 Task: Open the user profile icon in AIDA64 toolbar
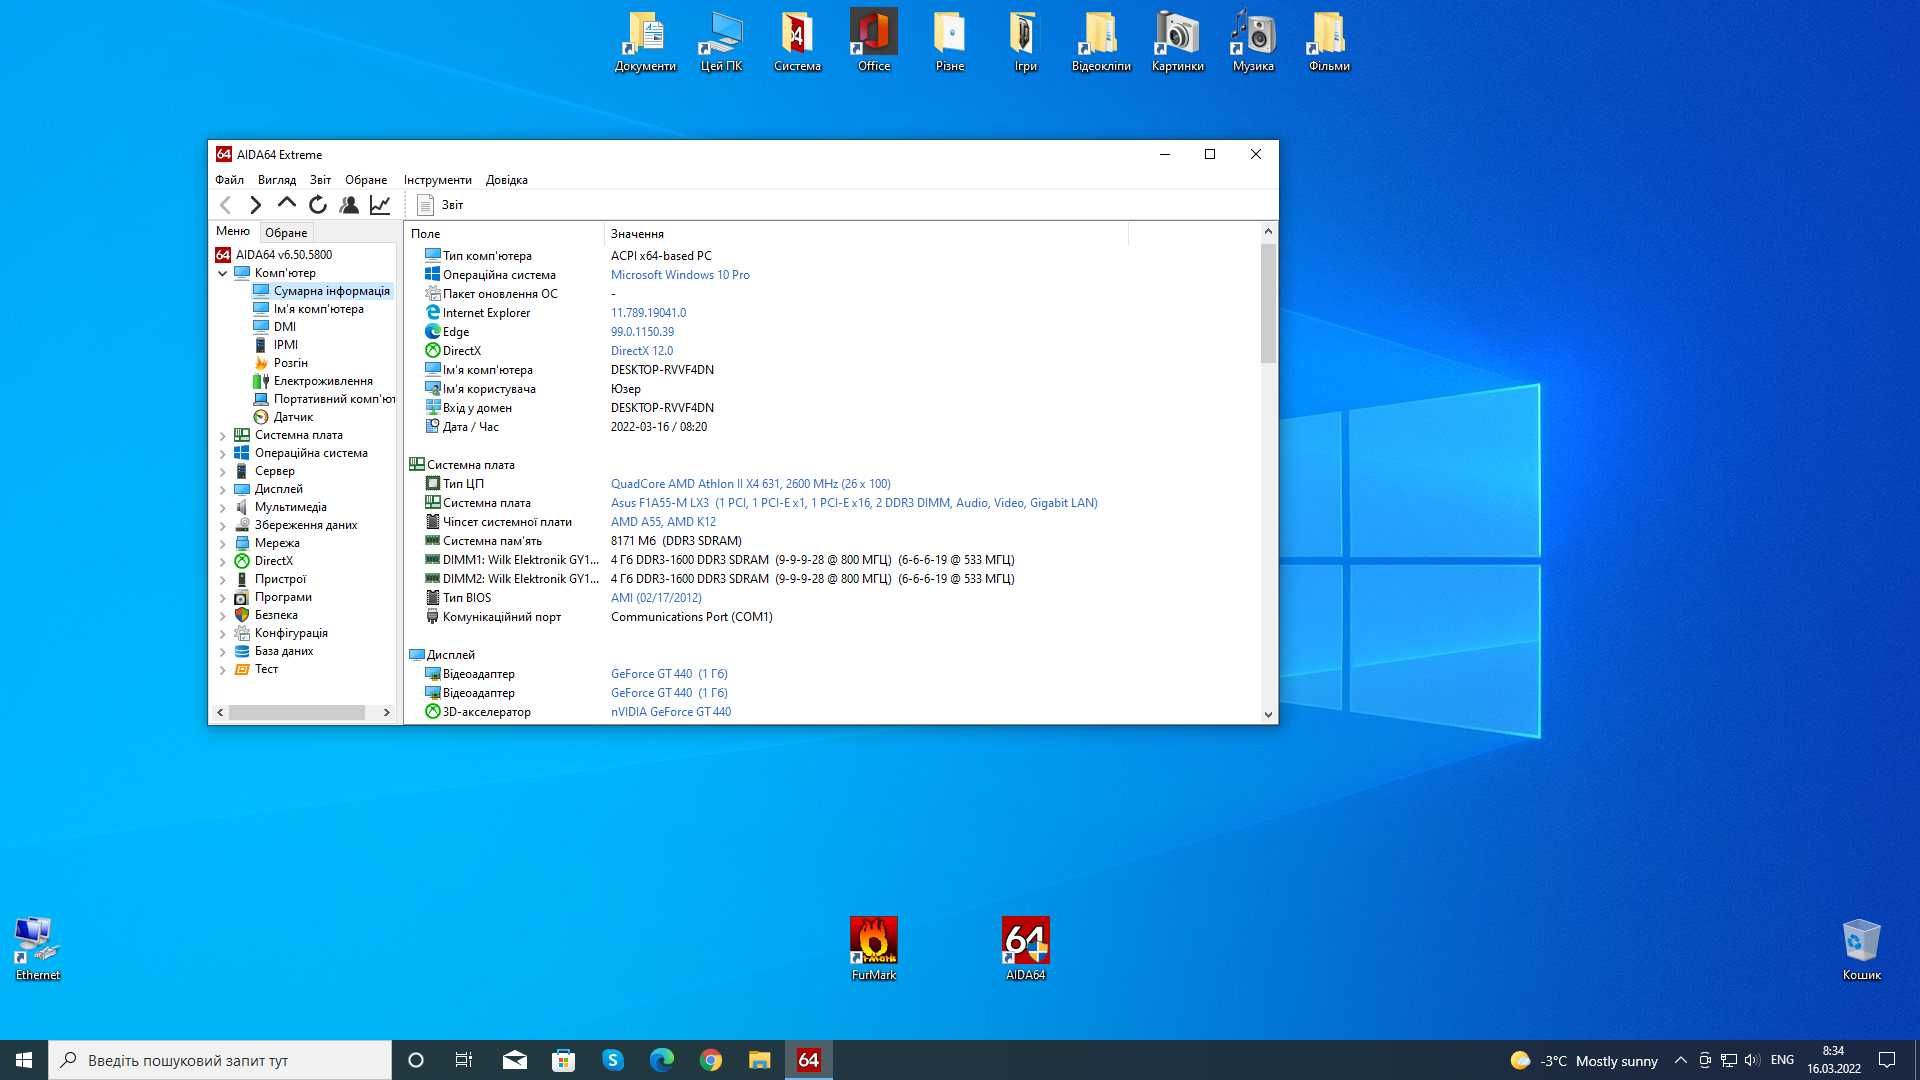(x=349, y=205)
